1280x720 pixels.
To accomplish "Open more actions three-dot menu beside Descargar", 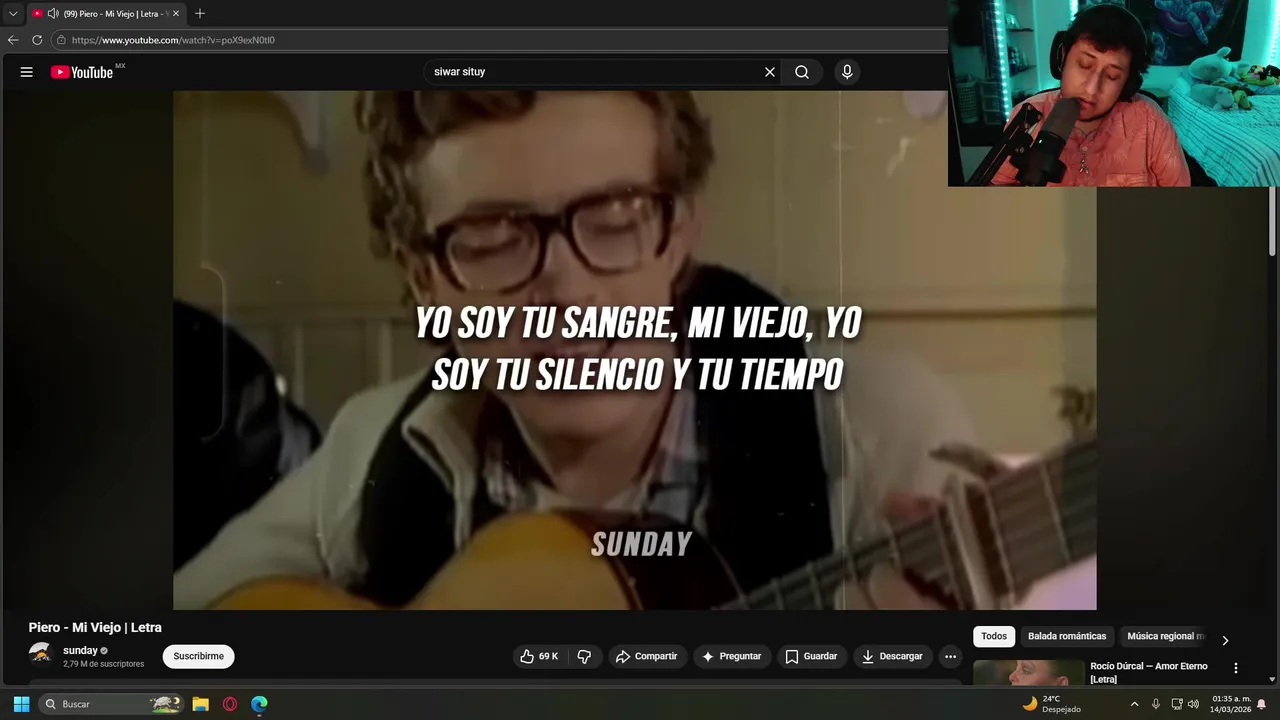I will click(x=950, y=656).
